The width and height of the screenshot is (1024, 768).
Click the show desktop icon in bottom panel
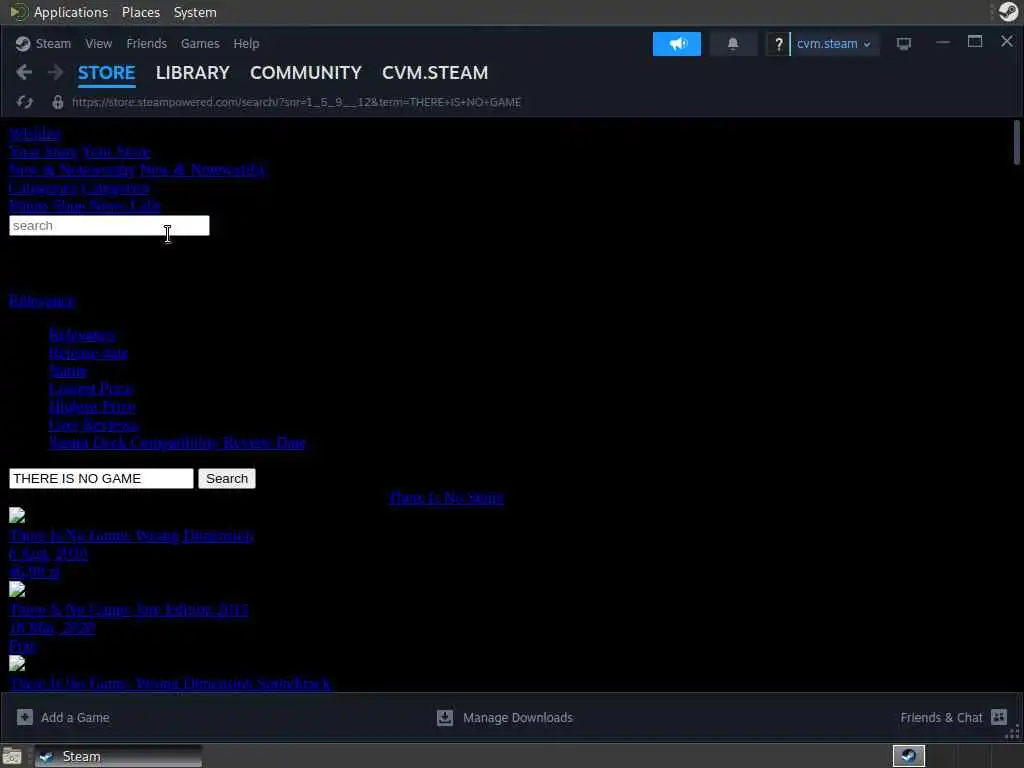click(x=12, y=757)
